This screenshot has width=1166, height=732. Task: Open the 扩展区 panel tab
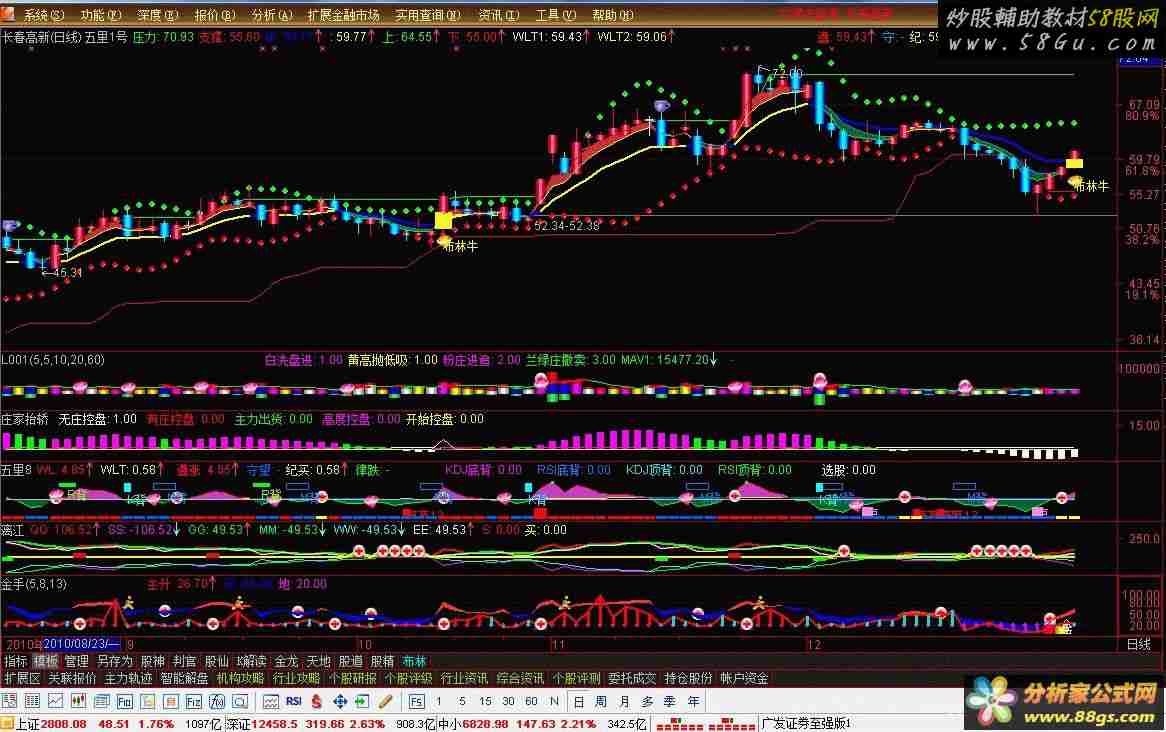click(x=22, y=678)
